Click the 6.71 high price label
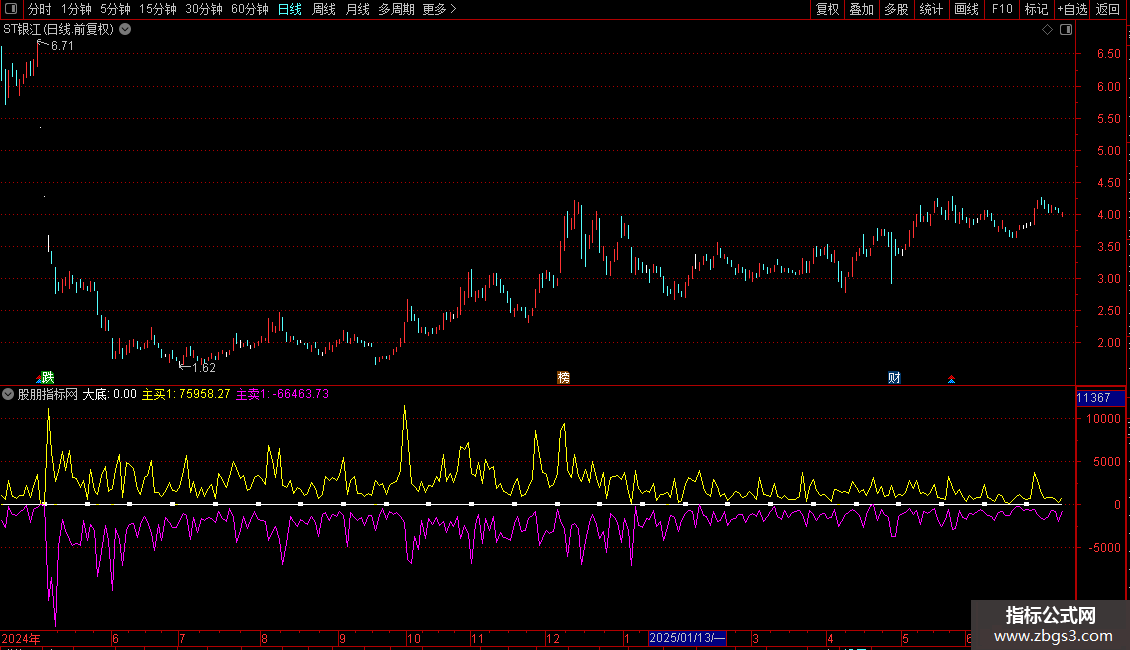Screen dimensions: 1130x650 (62, 46)
